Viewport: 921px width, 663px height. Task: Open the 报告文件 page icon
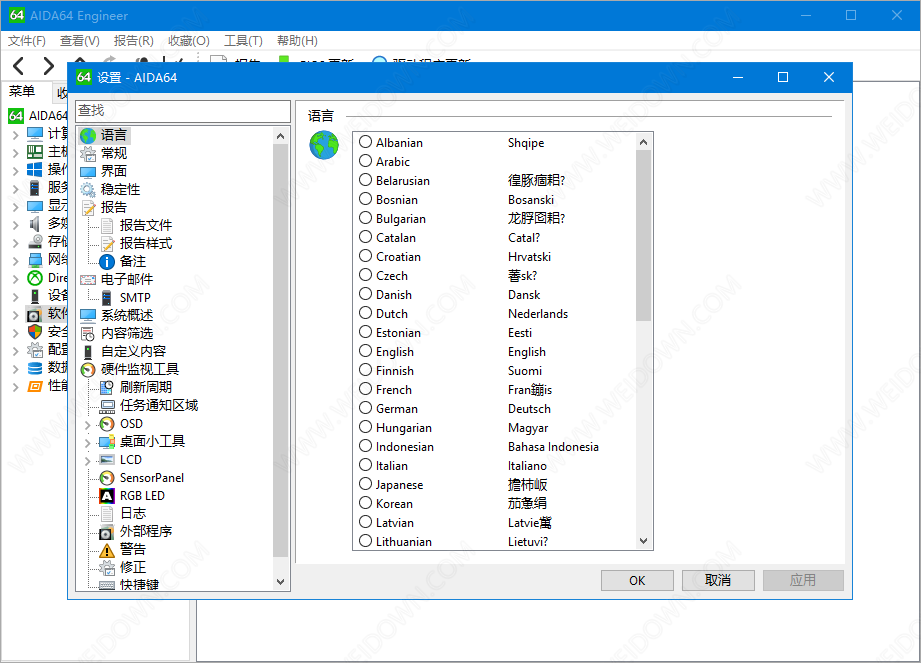(x=107, y=226)
